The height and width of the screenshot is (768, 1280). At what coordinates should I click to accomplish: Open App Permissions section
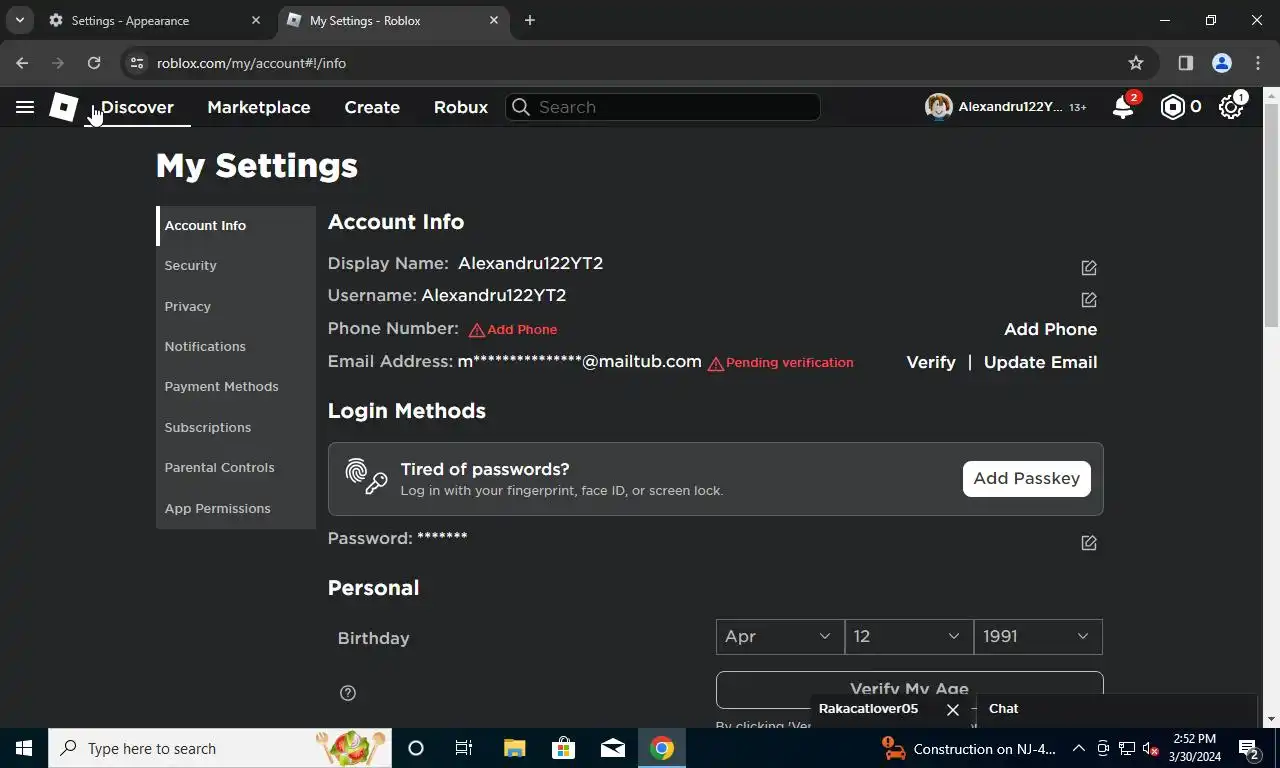pos(236,508)
